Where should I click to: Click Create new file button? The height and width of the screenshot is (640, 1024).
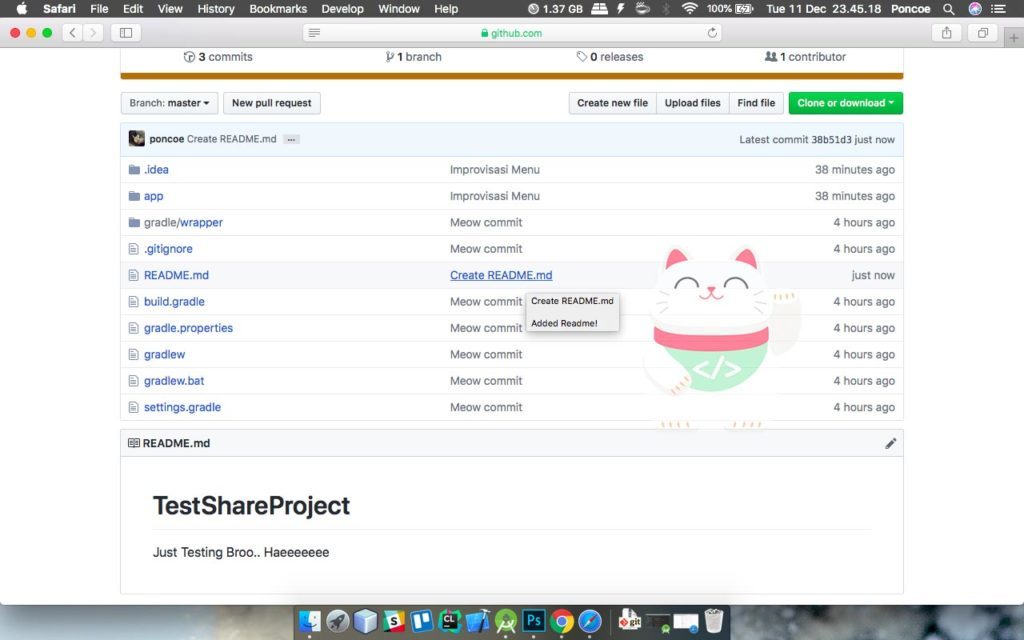(613, 103)
